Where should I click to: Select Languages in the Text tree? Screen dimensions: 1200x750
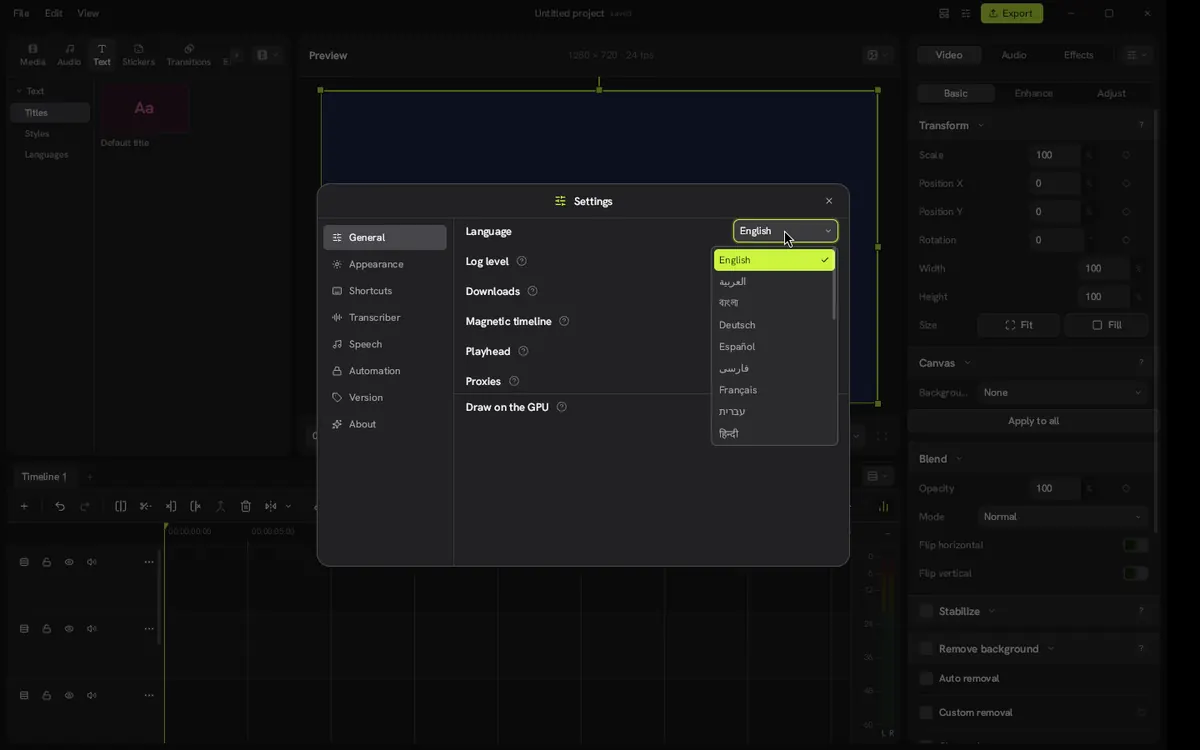click(x=46, y=155)
